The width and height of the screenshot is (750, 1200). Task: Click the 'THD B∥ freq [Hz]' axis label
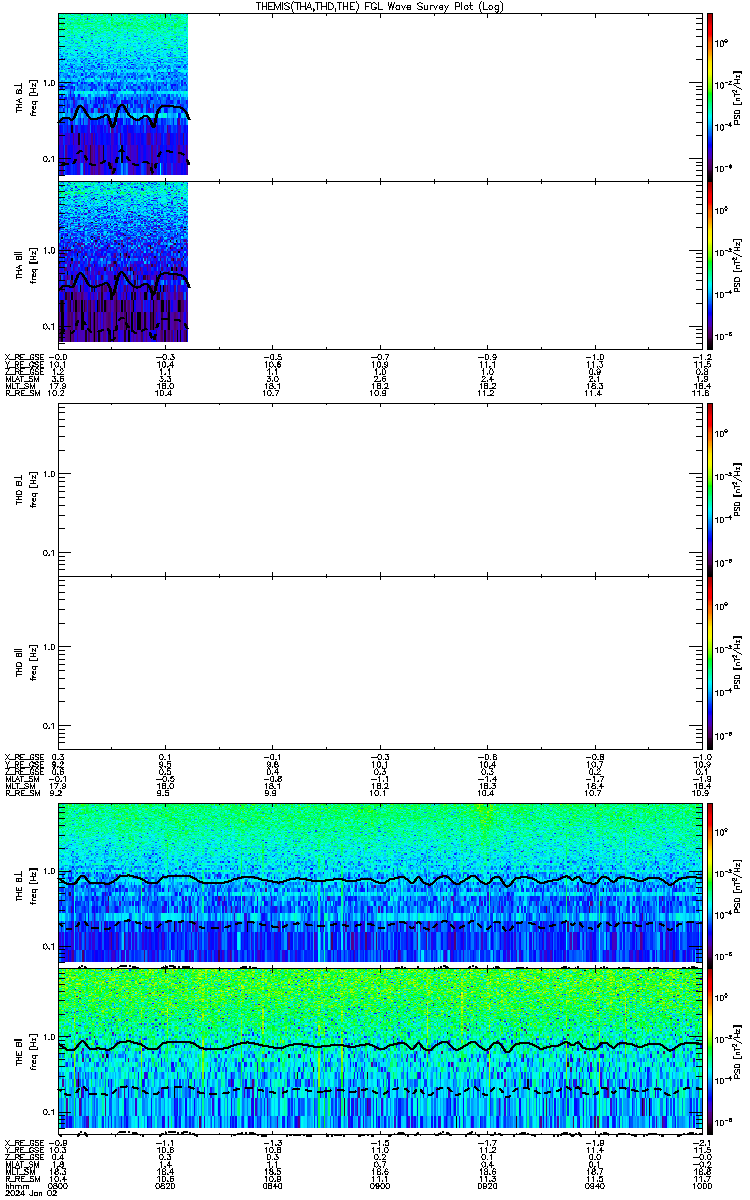[25, 662]
